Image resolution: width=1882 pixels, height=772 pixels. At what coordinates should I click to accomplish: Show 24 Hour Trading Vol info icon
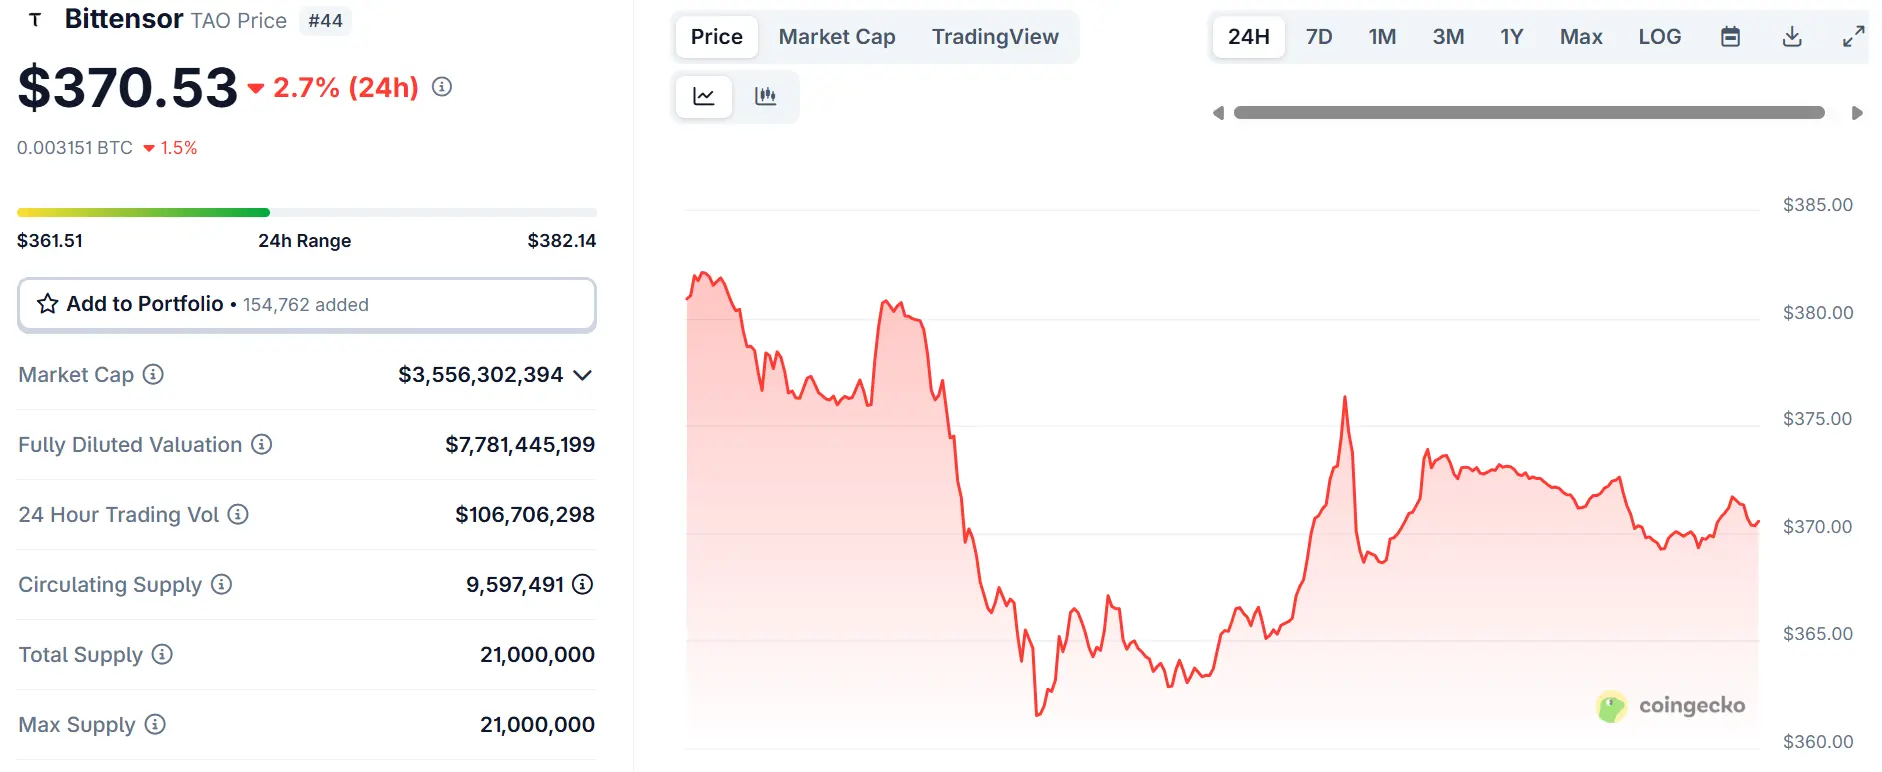pos(238,514)
